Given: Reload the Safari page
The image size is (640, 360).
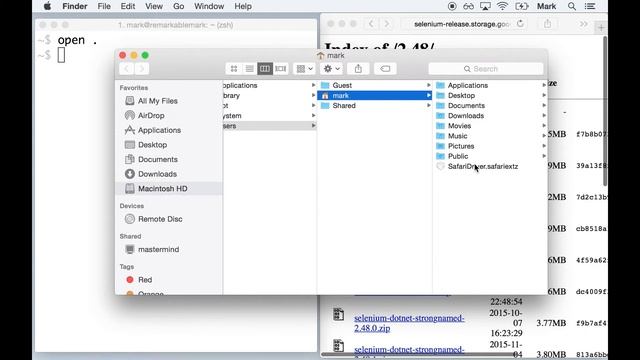Looking at the screenshot, I should pyautogui.click(x=520, y=24).
